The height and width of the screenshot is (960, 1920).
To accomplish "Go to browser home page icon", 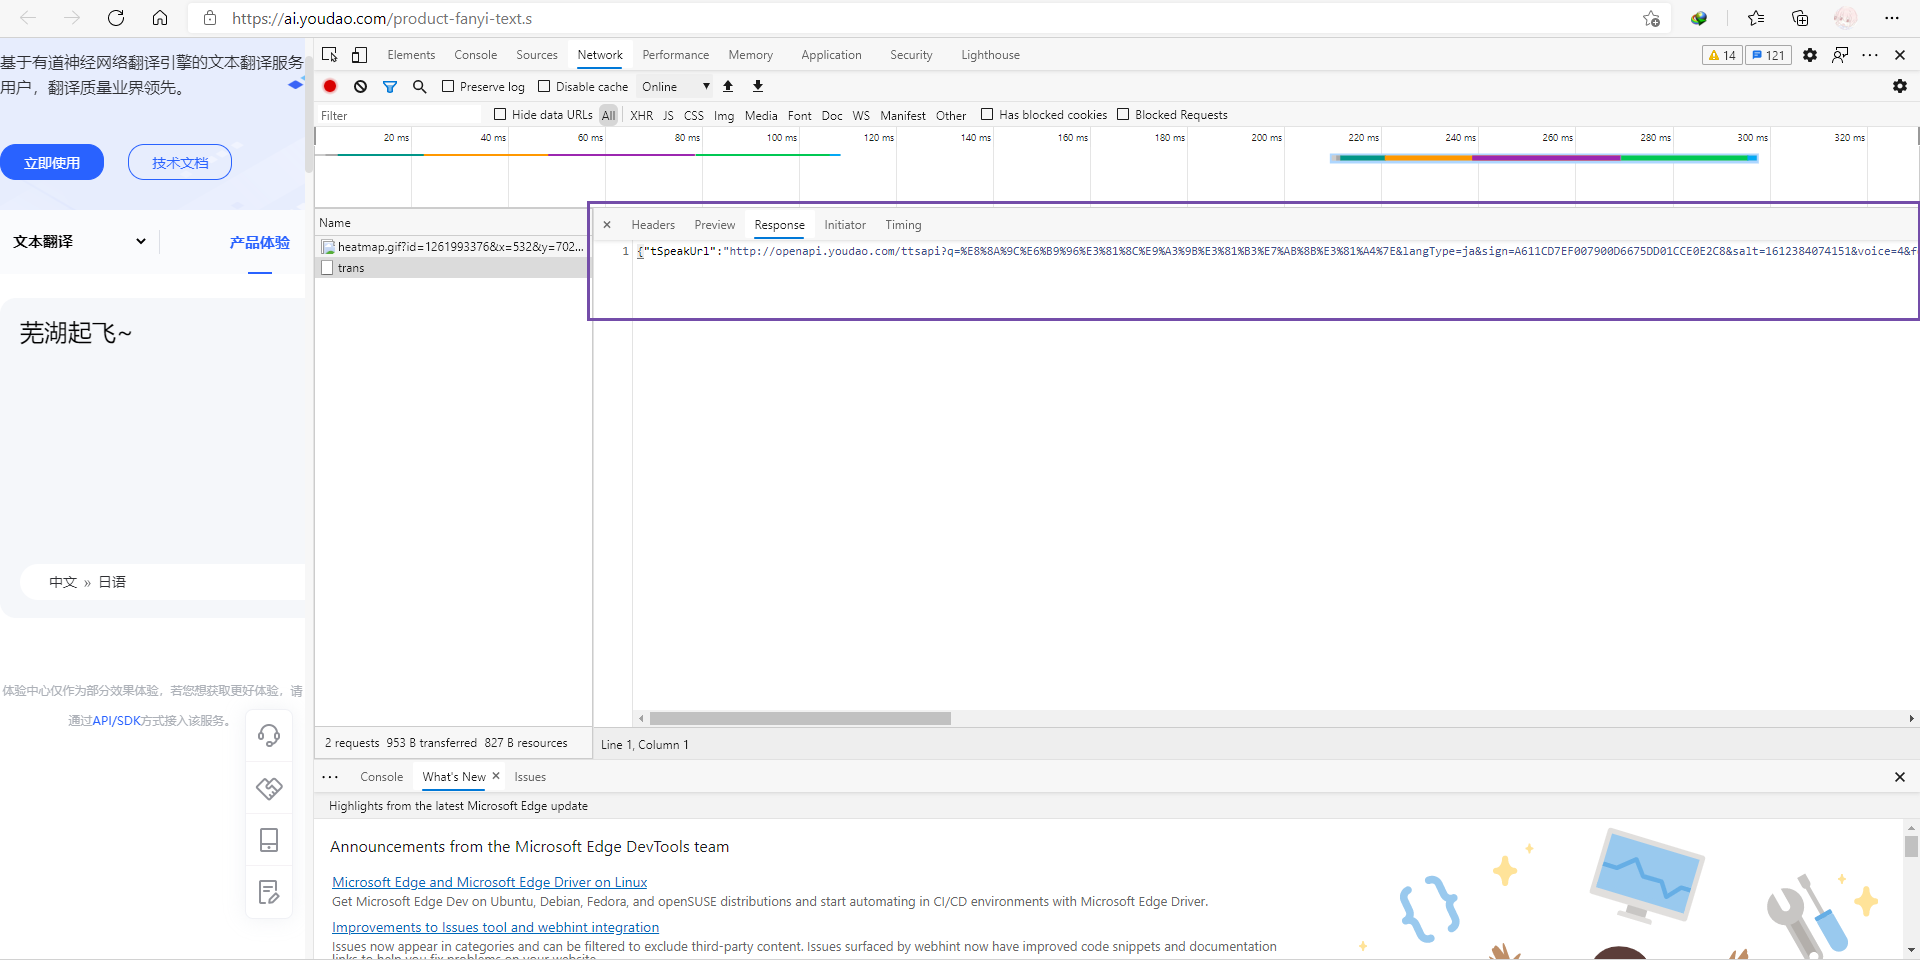I will tap(160, 18).
